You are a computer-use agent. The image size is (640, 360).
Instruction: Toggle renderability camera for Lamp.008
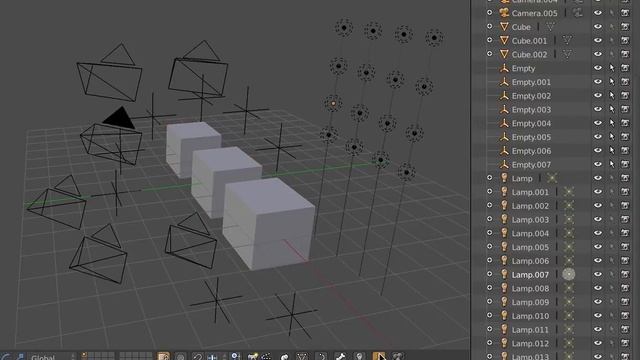coord(625,288)
